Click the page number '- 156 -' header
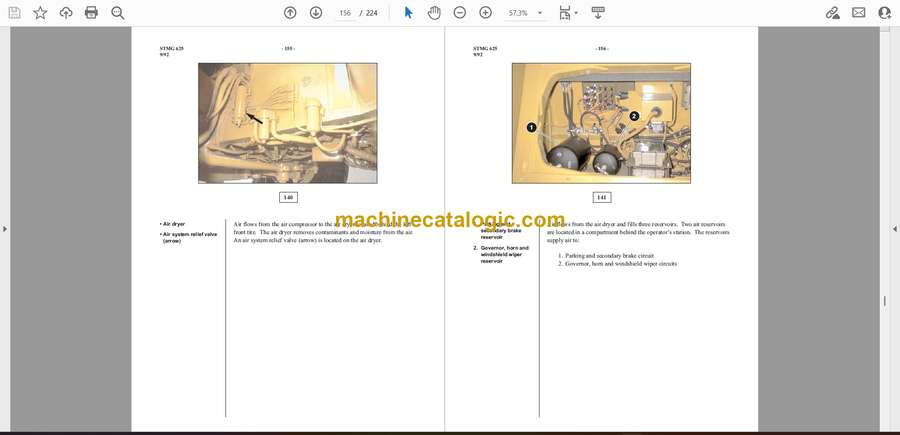The image size is (900, 435). (x=602, y=49)
